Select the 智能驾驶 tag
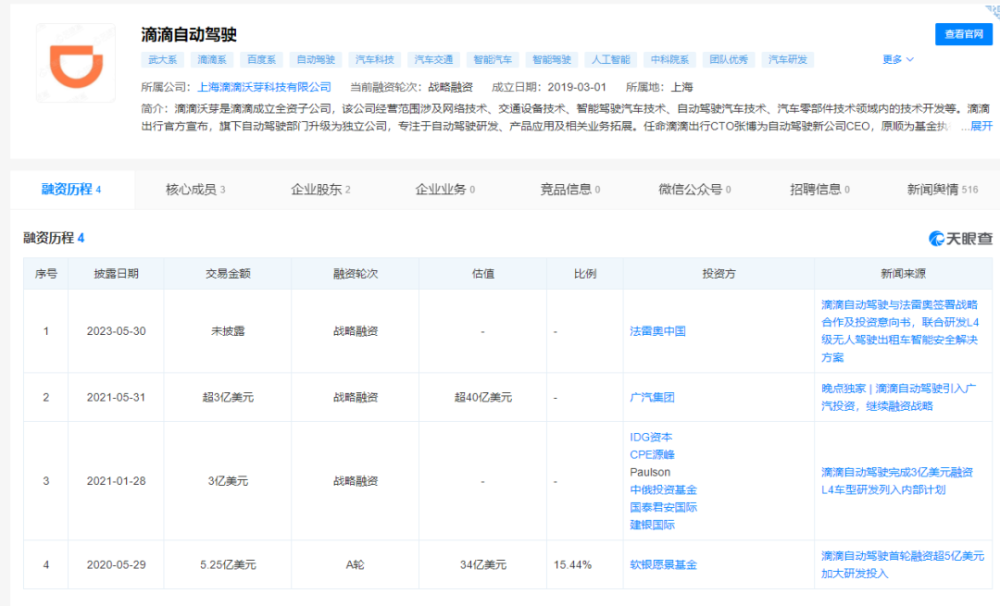Screen dimensions: 1000x606 point(552,59)
